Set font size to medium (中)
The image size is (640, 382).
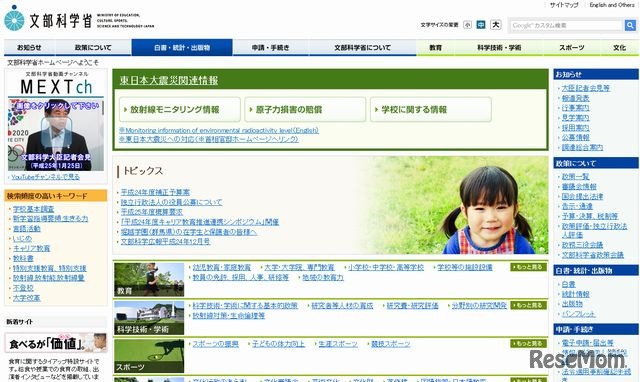coord(481,25)
